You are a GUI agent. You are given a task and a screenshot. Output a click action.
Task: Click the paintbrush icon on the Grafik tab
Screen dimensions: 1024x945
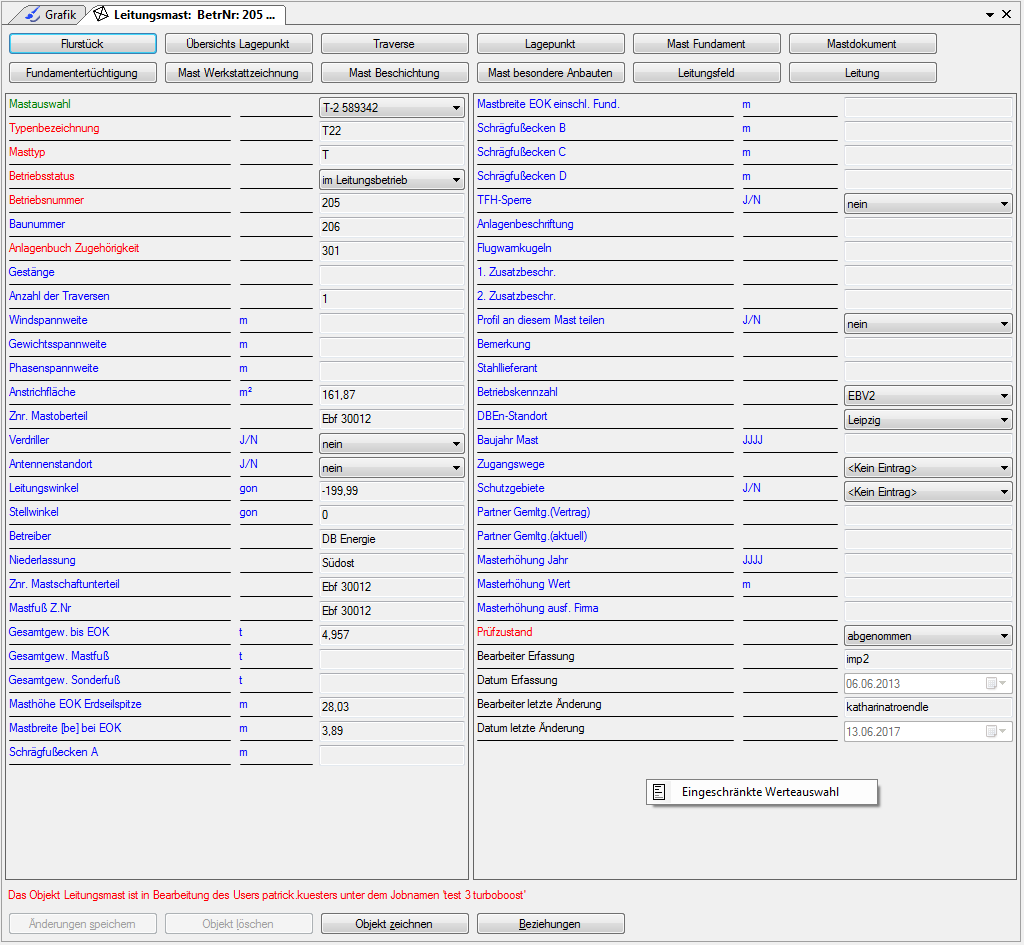[32, 15]
